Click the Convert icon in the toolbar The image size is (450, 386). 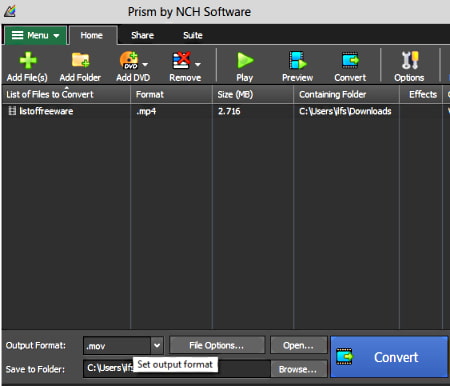pos(350,60)
